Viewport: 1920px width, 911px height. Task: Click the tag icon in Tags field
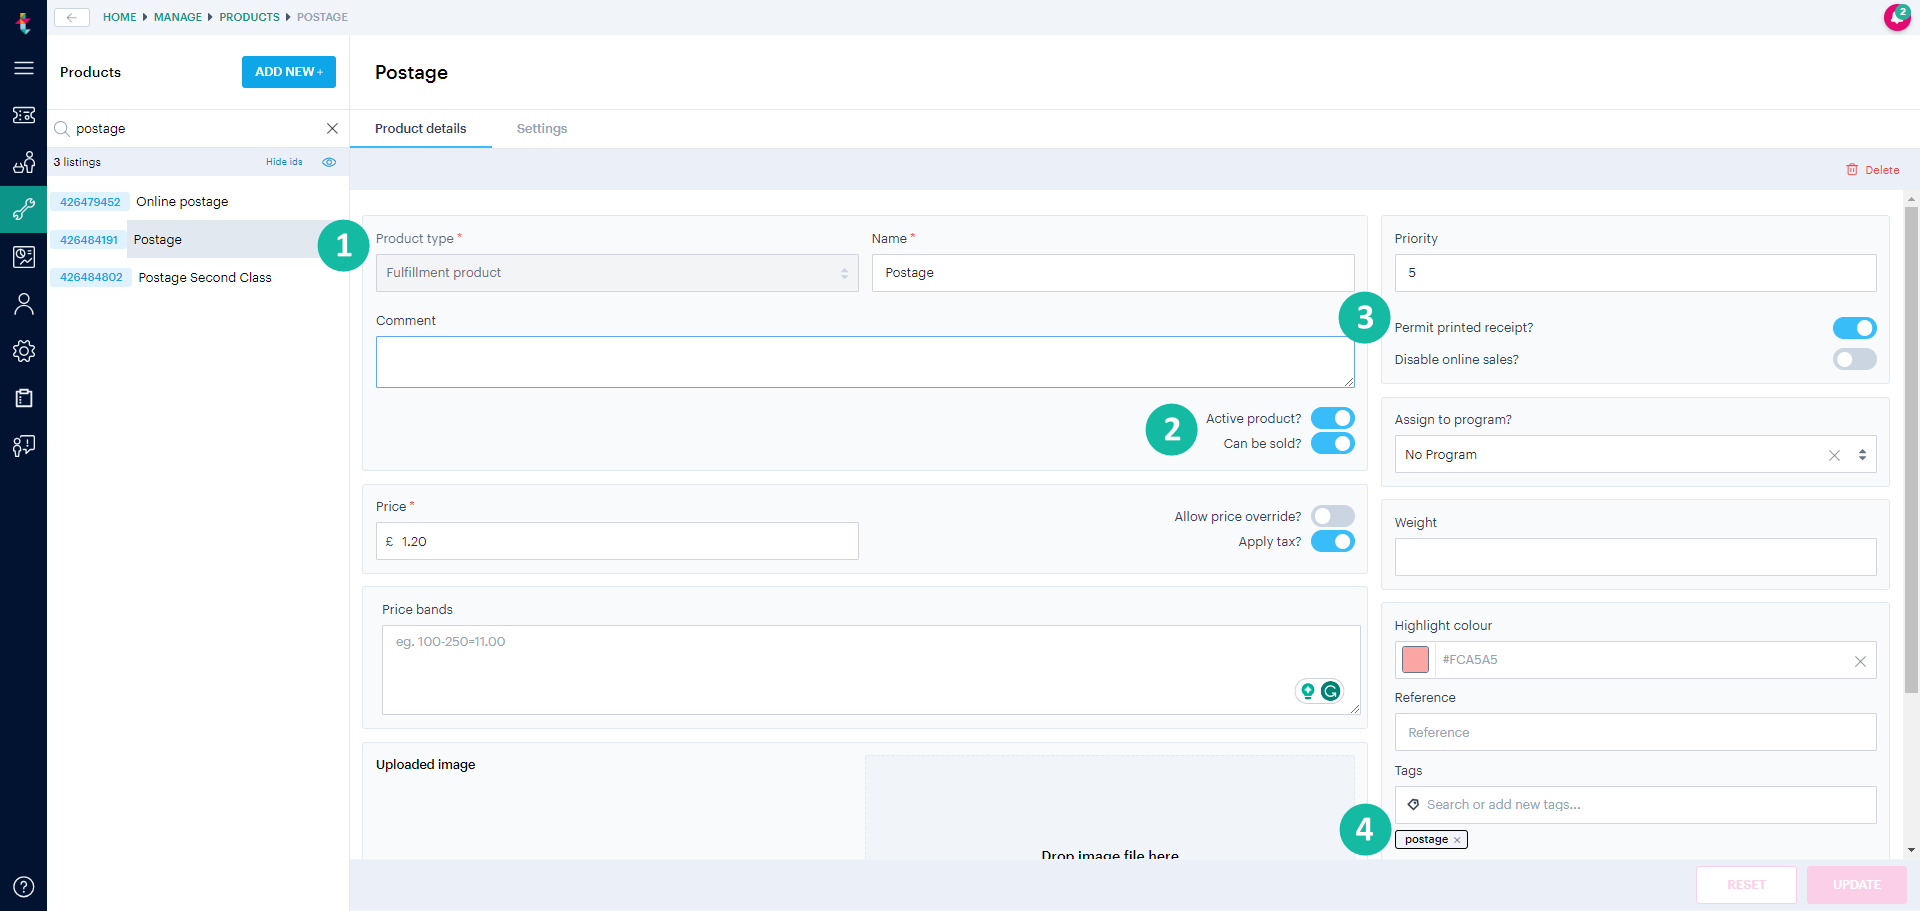click(1413, 804)
